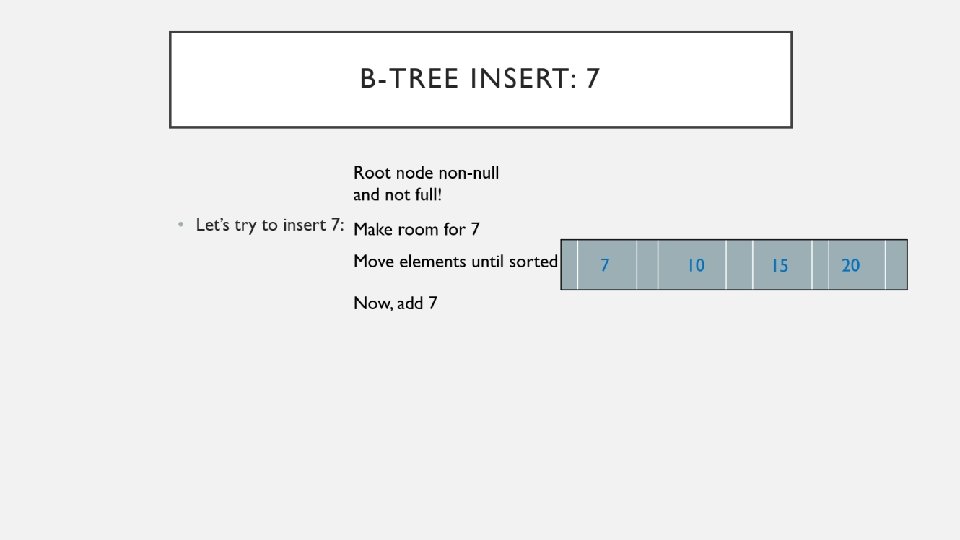Select 'Move elements until sorted' line
960x540 pixels.
pyautogui.click(x=455, y=261)
